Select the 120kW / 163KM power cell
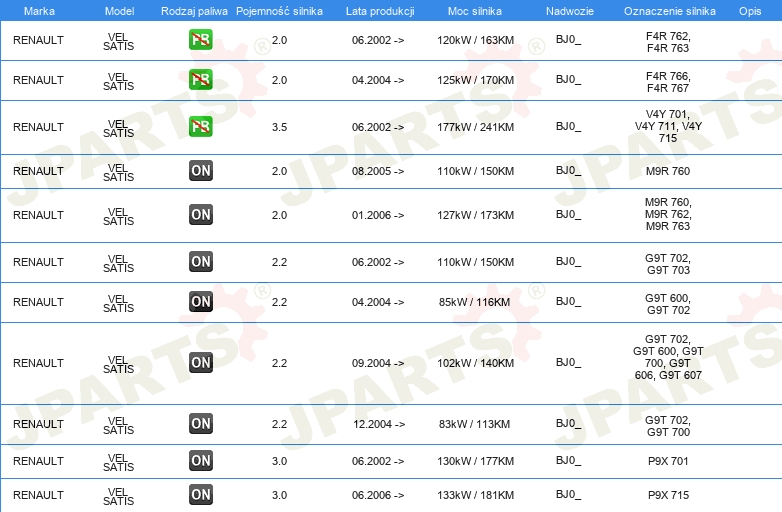The image size is (782, 512). point(475,40)
